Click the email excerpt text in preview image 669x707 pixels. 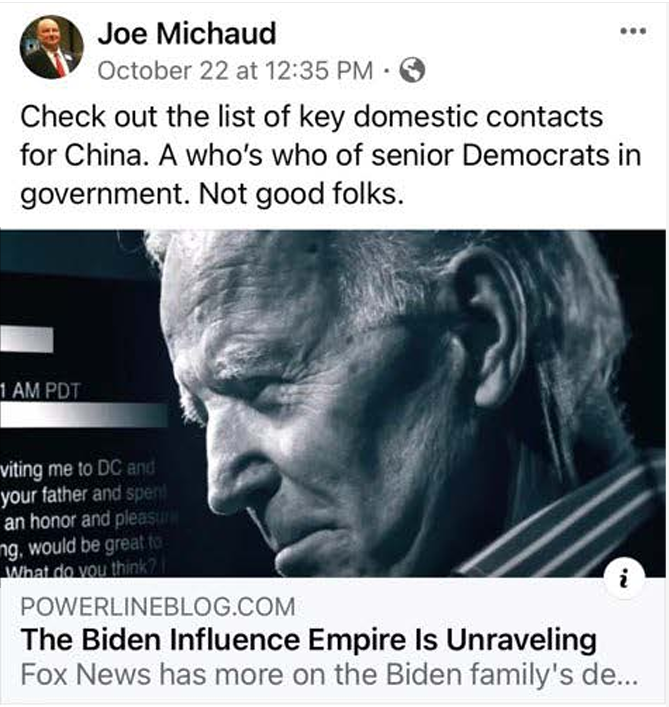tap(83, 520)
